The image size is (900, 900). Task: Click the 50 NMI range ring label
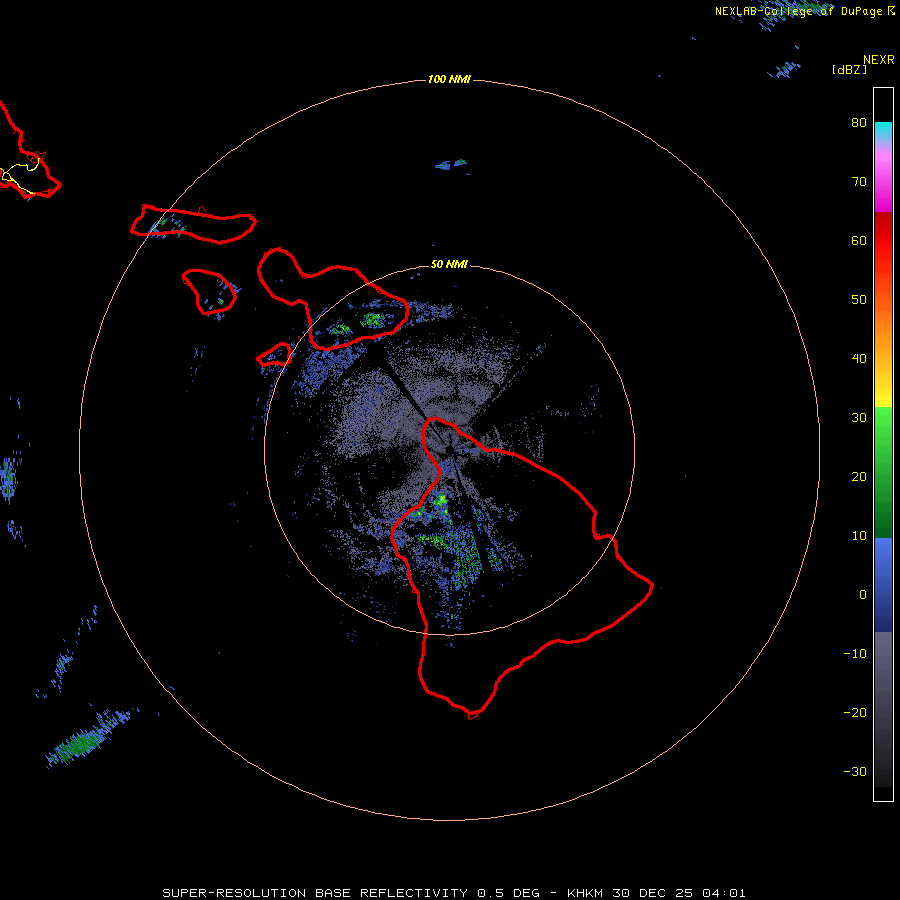coord(449,265)
